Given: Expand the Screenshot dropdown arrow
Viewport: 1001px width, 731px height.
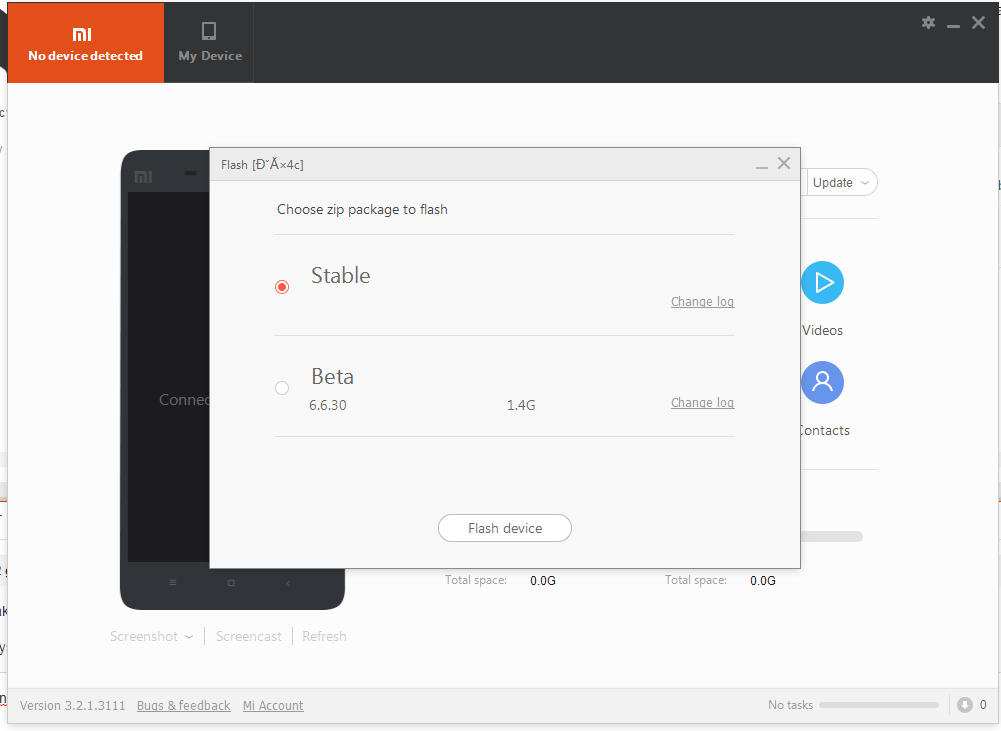Looking at the screenshot, I should (x=188, y=637).
